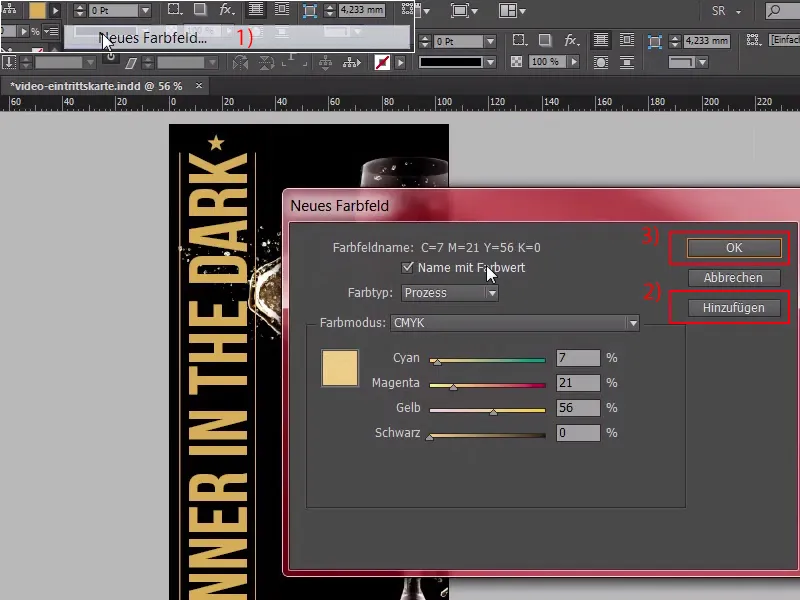Click the Hinzufügen button
The height and width of the screenshot is (600, 800).
click(x=734, y=308)
